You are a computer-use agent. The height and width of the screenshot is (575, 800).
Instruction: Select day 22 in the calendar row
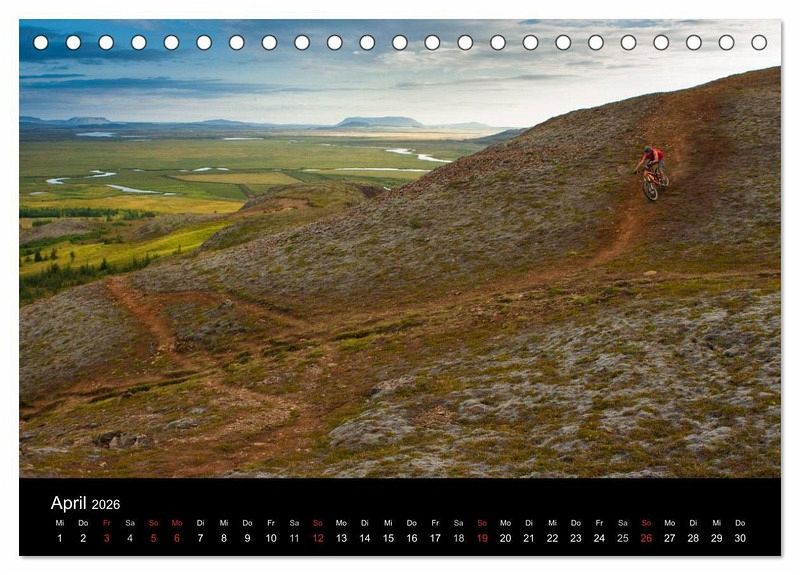click(553, 538)
